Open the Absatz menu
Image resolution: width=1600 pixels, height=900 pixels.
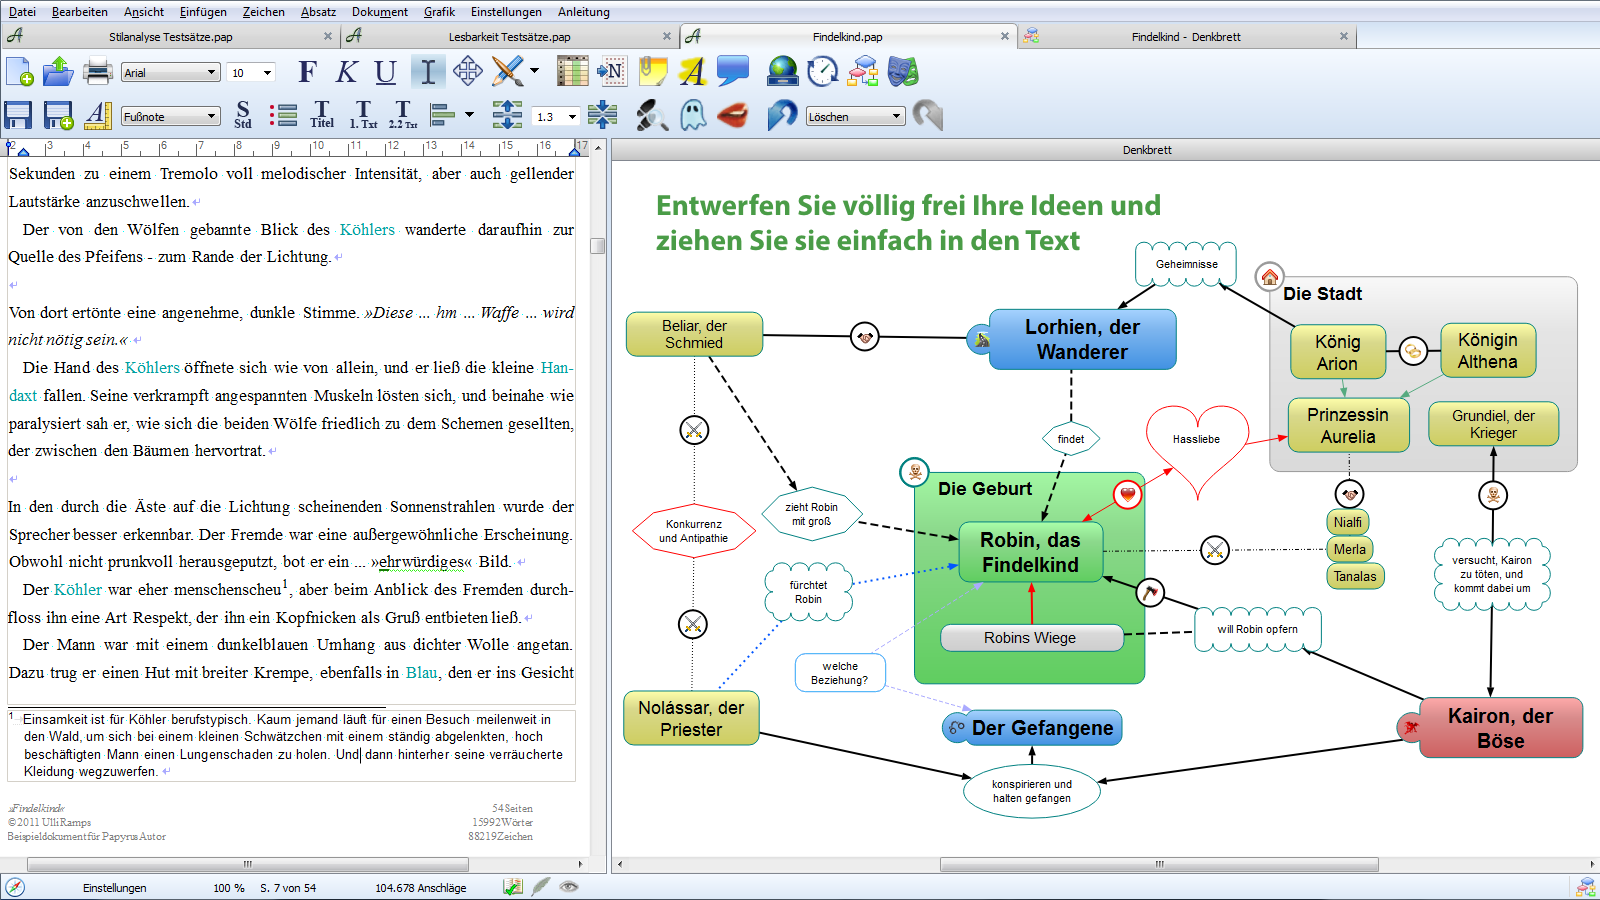coord(318,12)
